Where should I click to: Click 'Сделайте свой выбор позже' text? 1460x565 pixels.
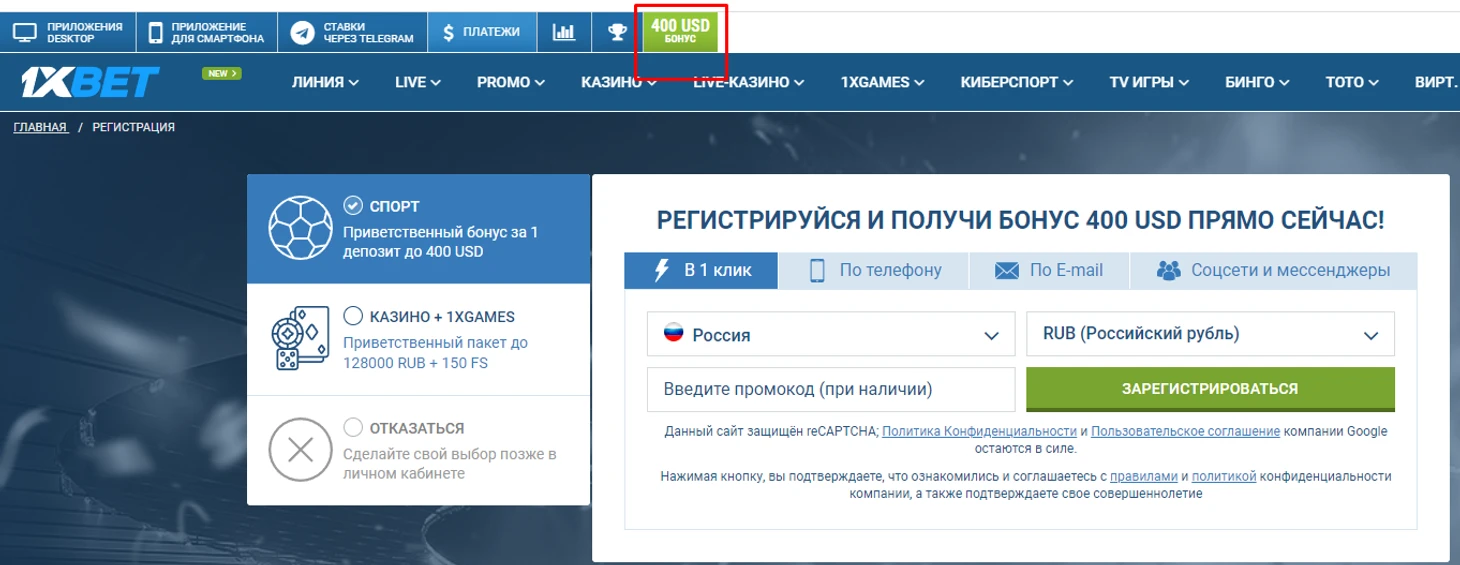[450, 463]
